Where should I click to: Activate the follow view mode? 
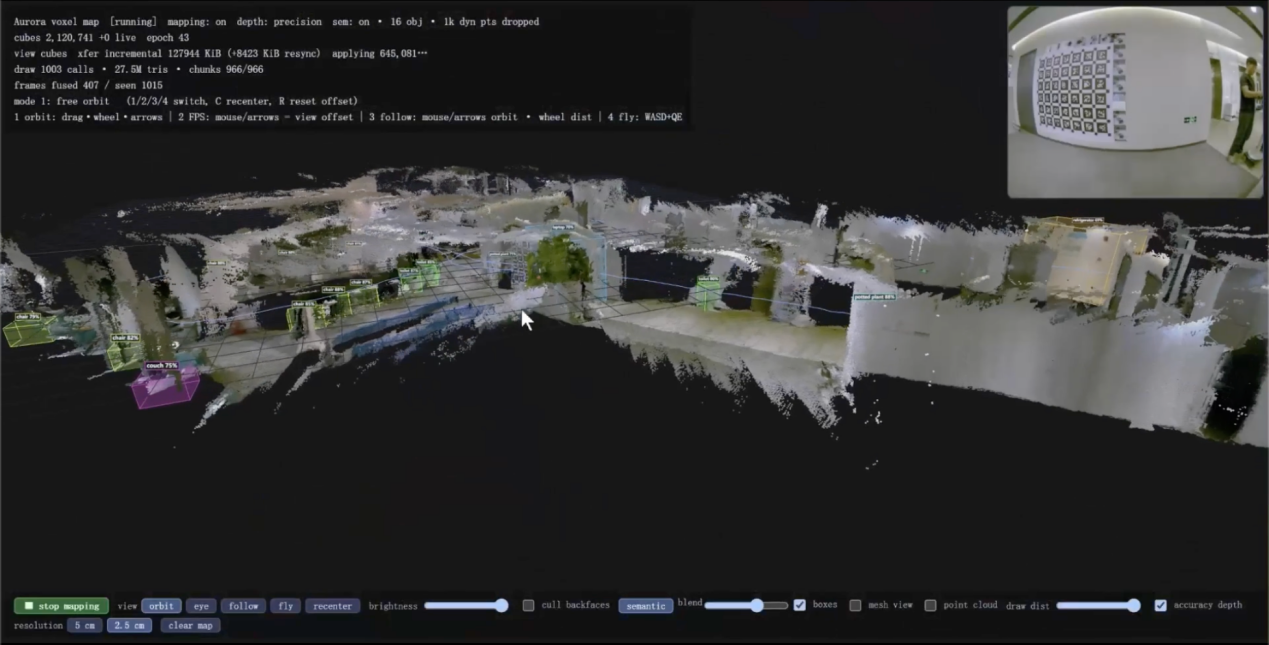click(243, 606)
